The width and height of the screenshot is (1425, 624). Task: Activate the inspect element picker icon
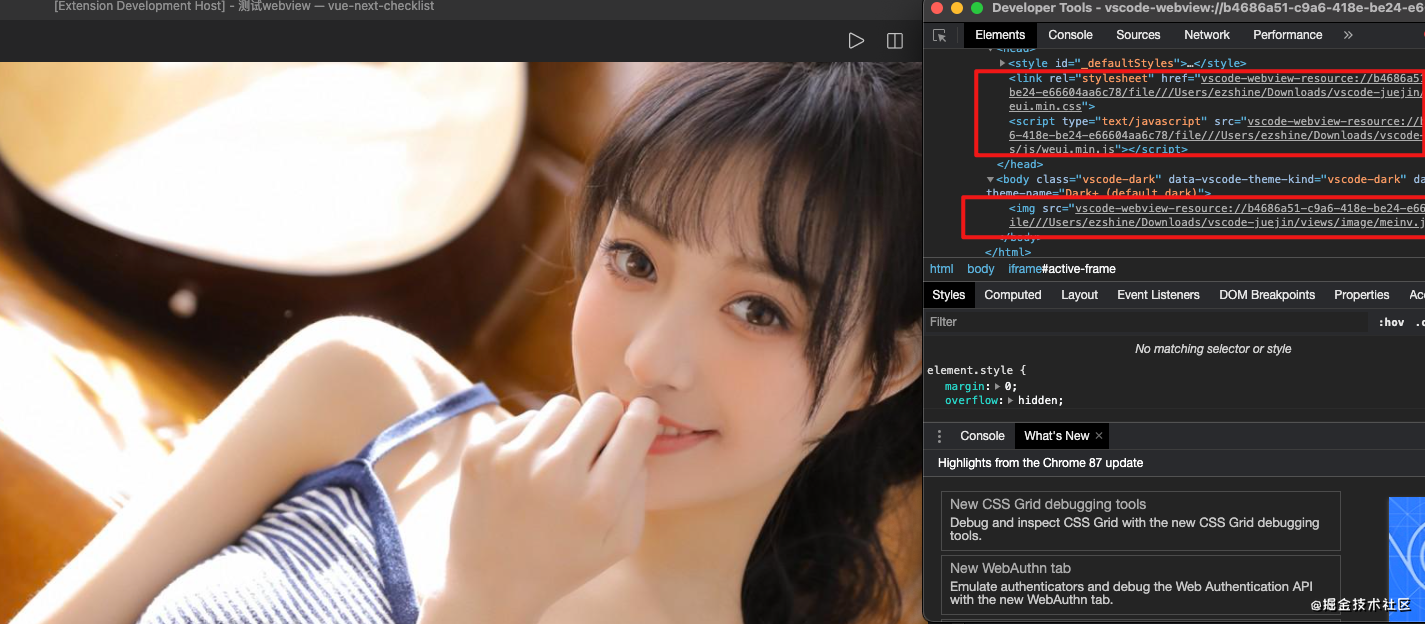tap(940, 35)
